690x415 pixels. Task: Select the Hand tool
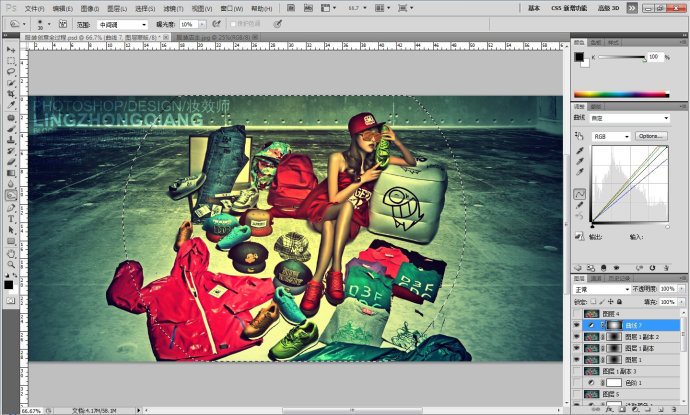[11, 254]
